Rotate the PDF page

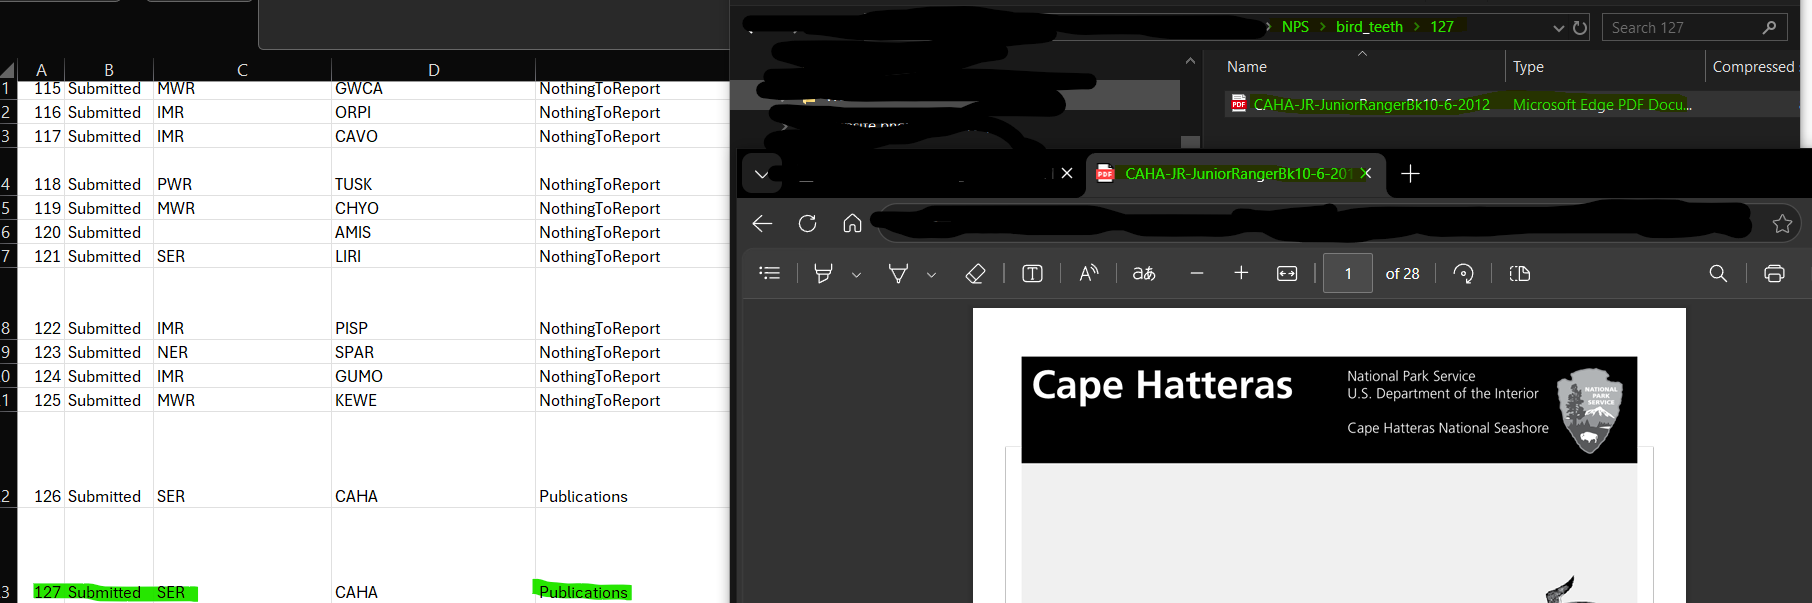(1464, 273)
